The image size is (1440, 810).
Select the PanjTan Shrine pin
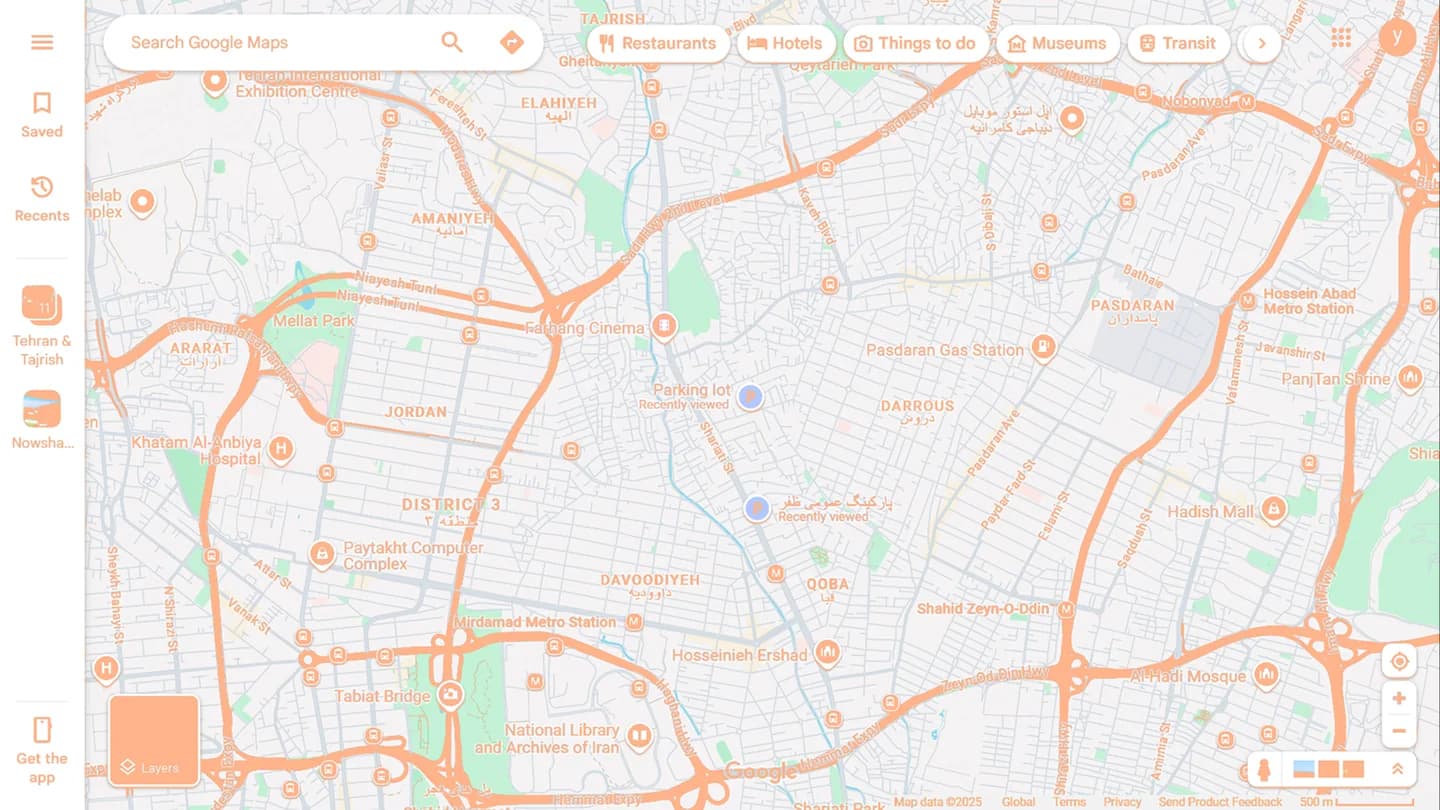click(1410, 377)
